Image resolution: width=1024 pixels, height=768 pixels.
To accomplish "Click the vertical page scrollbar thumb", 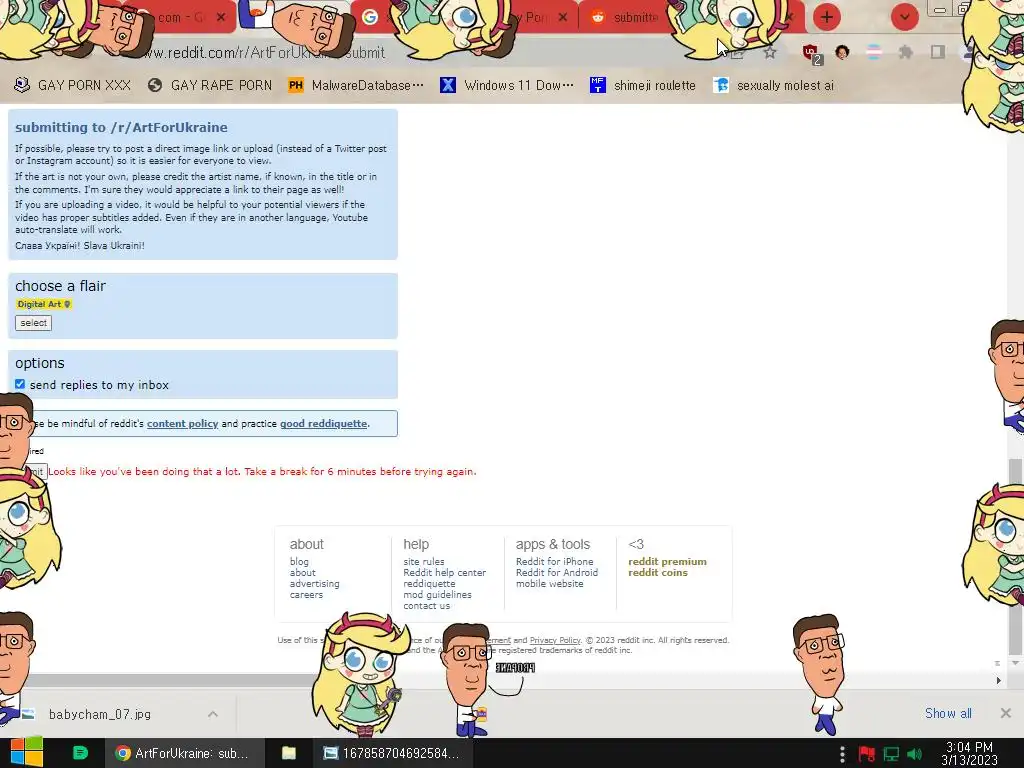I will [x=1015, y=556].
